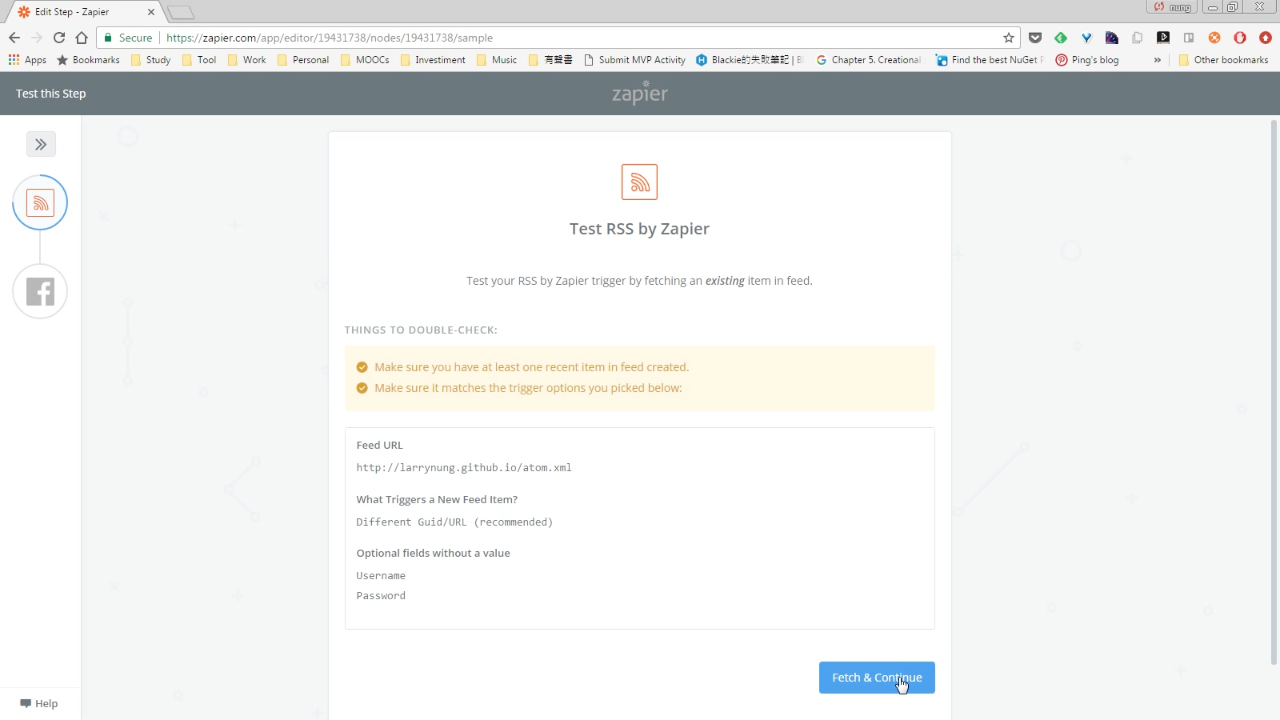The height and width of the screenshot is (720, 1280).
Task: Click the Username optional field text
Action: [381, 575]
